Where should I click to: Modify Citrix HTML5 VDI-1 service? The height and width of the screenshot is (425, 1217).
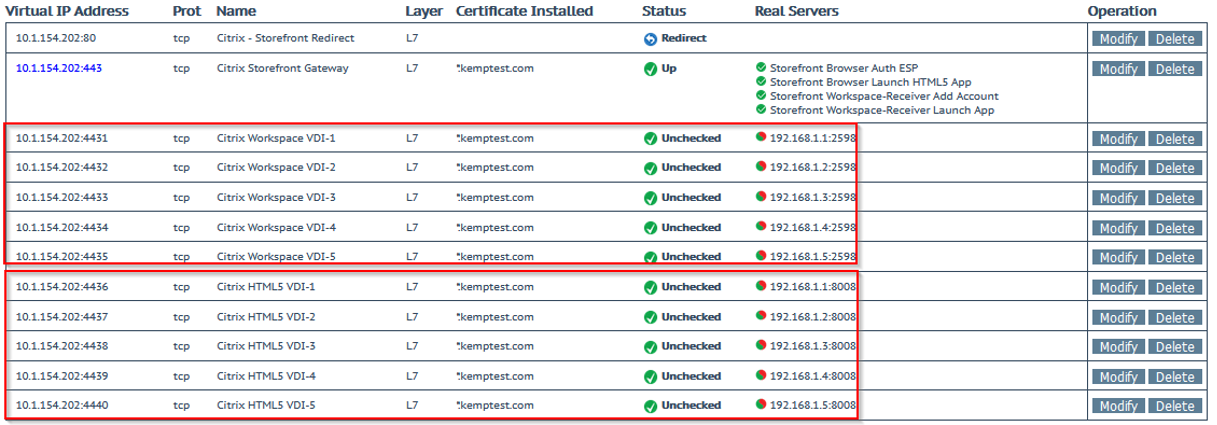[x=1117, y=288]
